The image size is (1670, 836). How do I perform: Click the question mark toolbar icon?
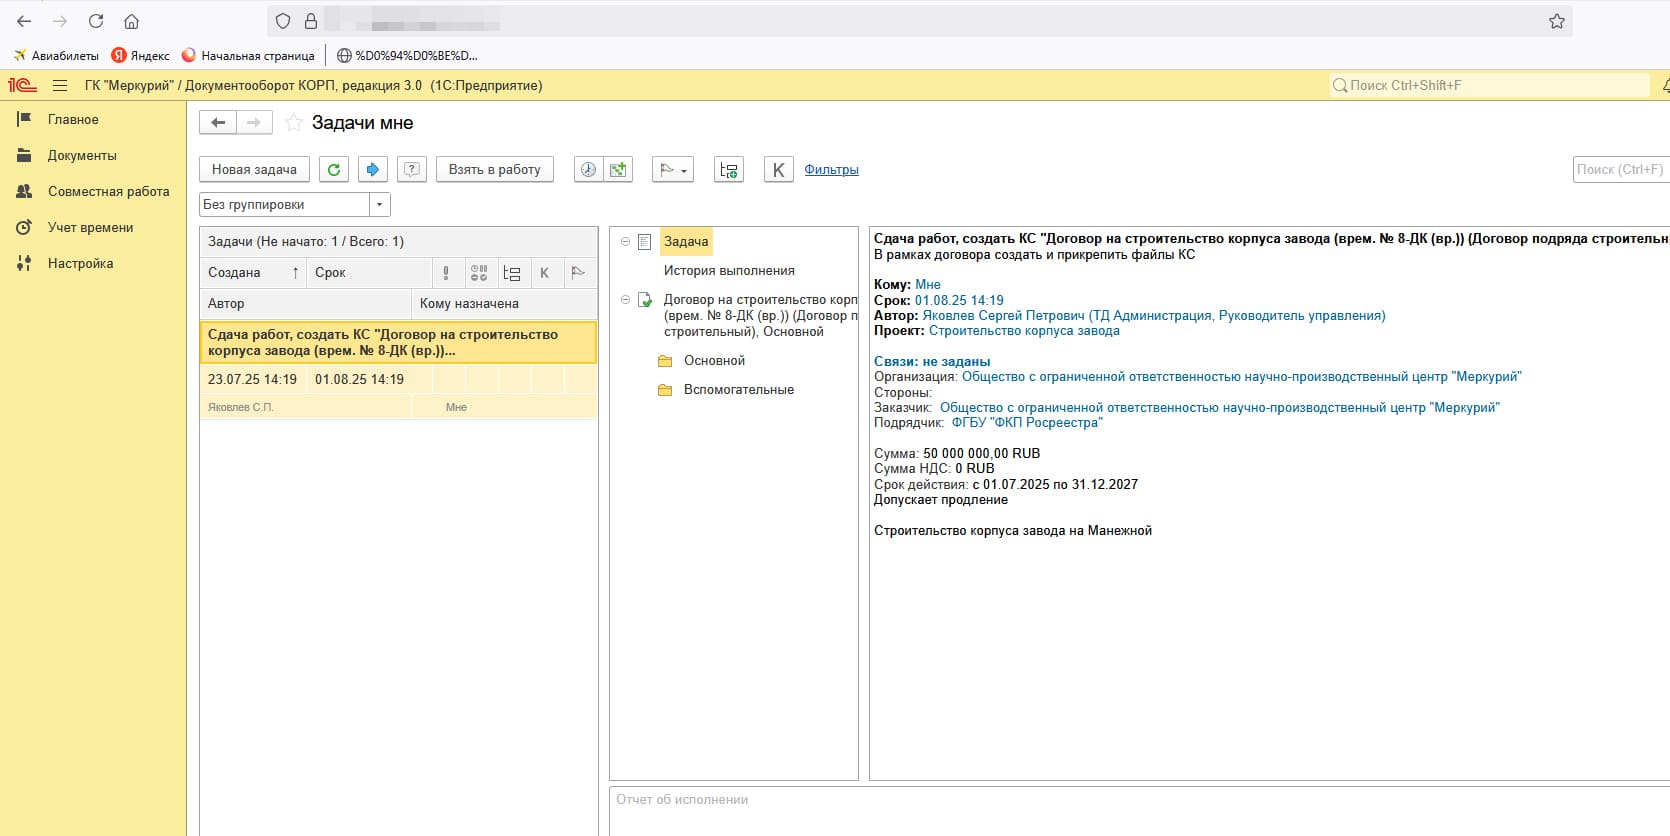[x=411, y=170]
